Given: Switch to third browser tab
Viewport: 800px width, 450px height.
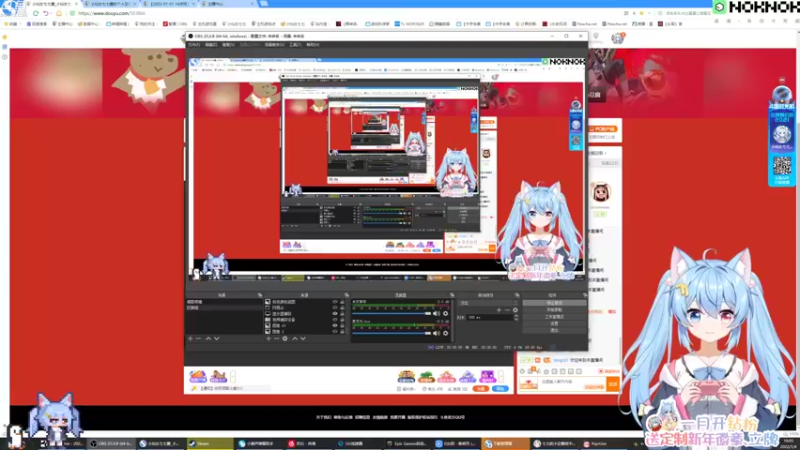Looking at the screenshot, I should click(169, 4).
